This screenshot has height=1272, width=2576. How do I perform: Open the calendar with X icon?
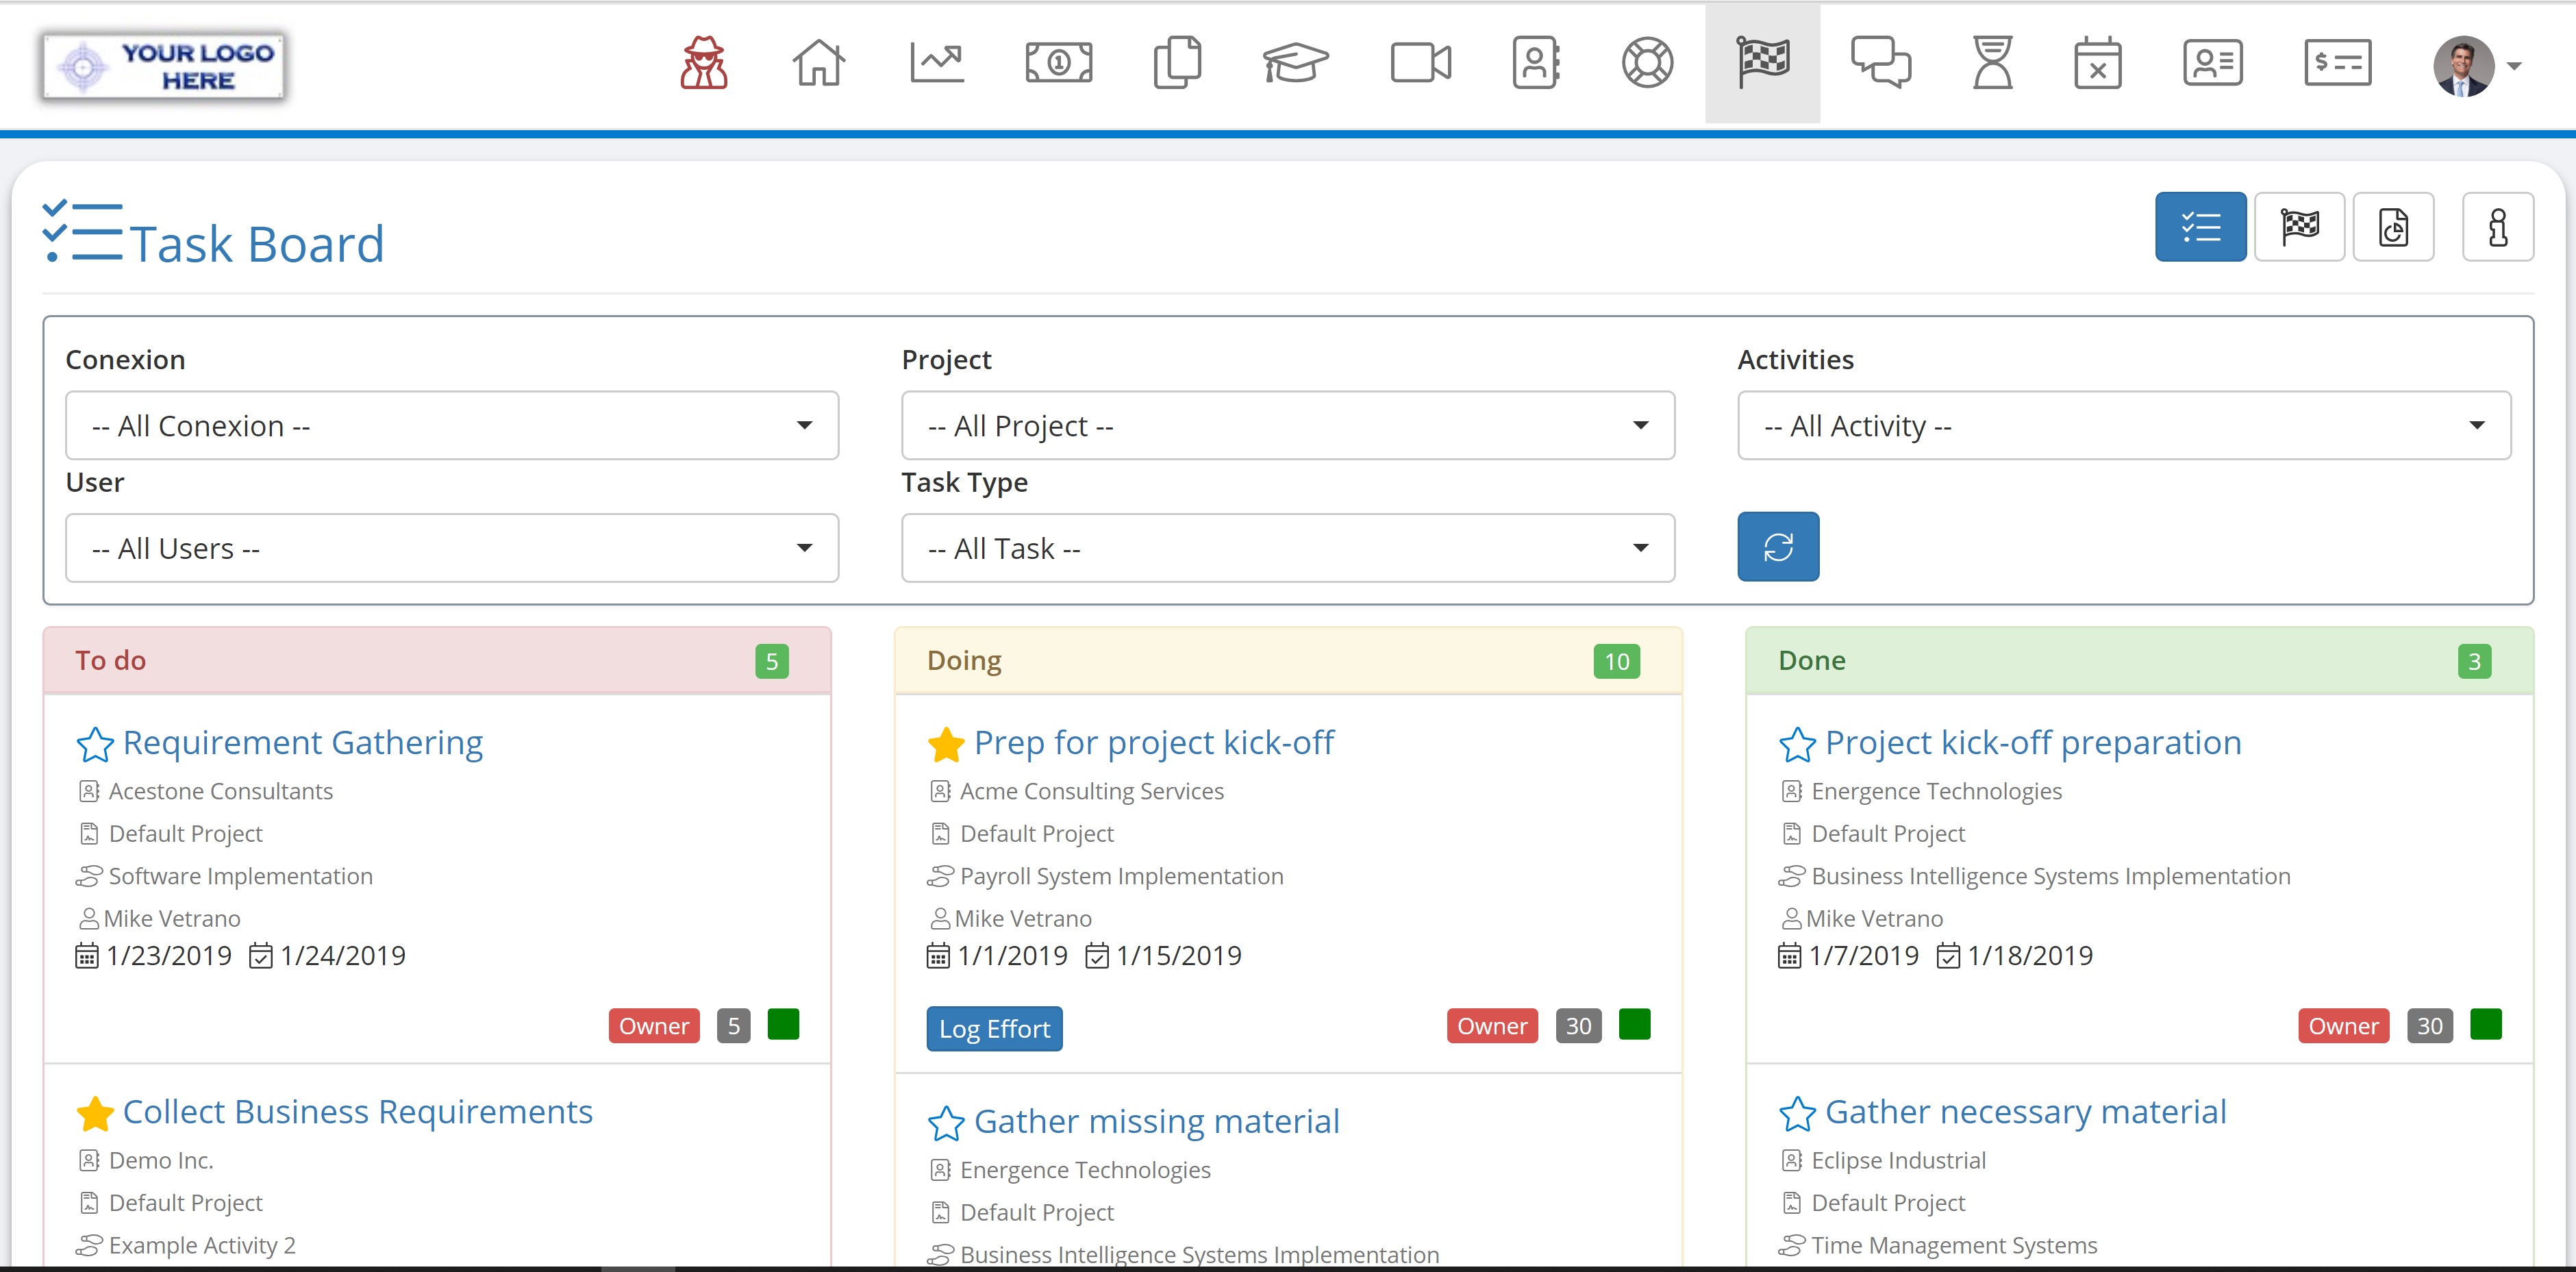pyautogui.click(x=2097, y=63)
